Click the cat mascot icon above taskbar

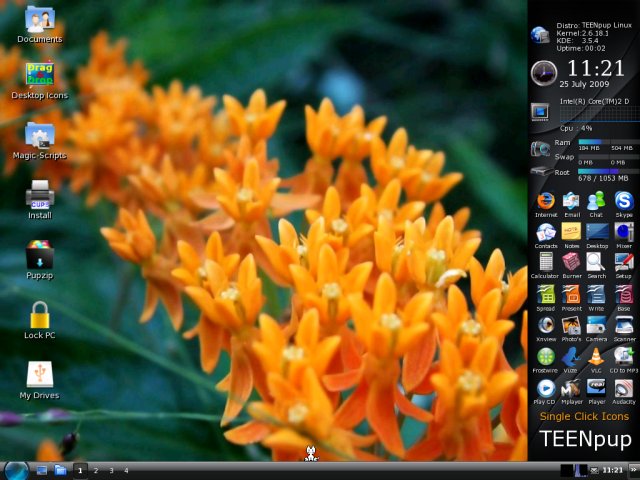coord(311,453)
